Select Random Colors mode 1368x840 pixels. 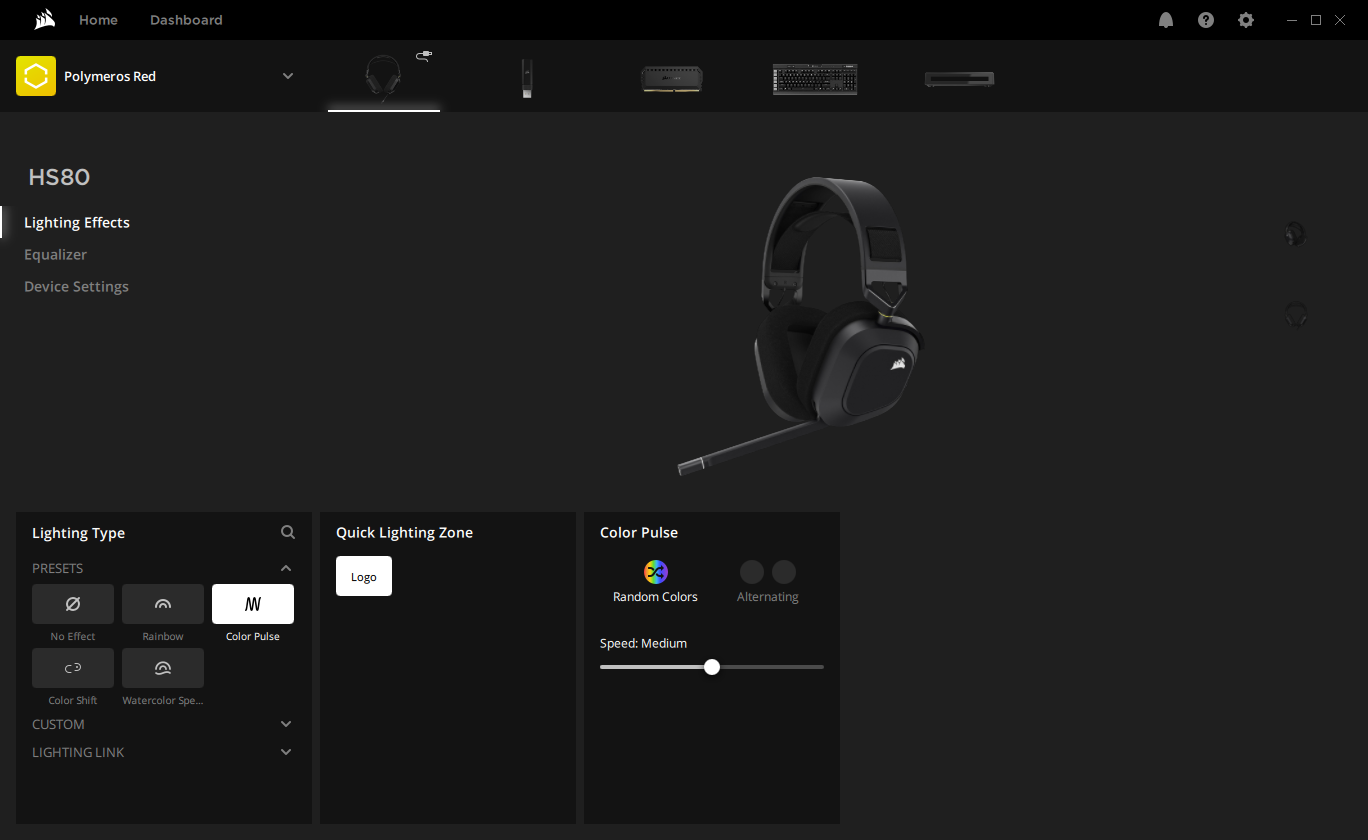pyautogui.click(x=656, y=581)
